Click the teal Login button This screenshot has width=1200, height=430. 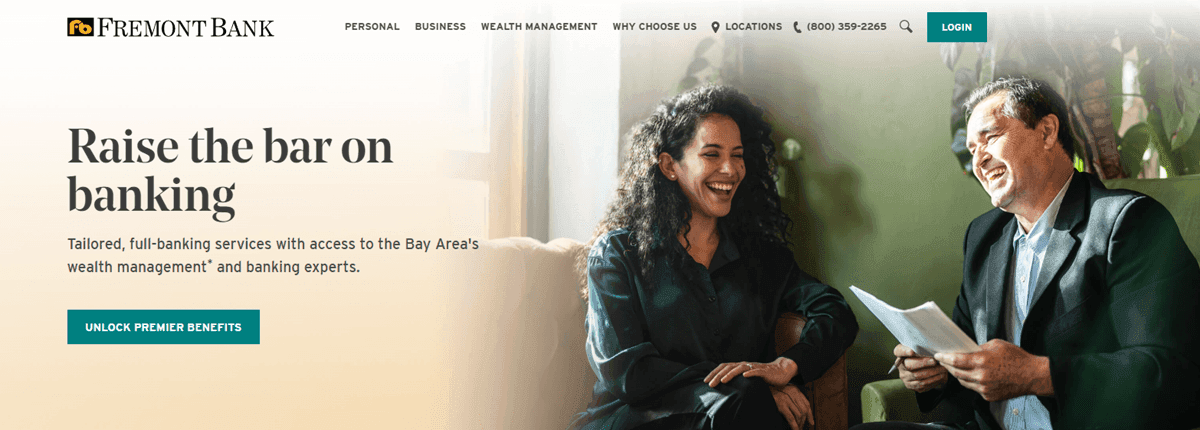tap(957, 27)
